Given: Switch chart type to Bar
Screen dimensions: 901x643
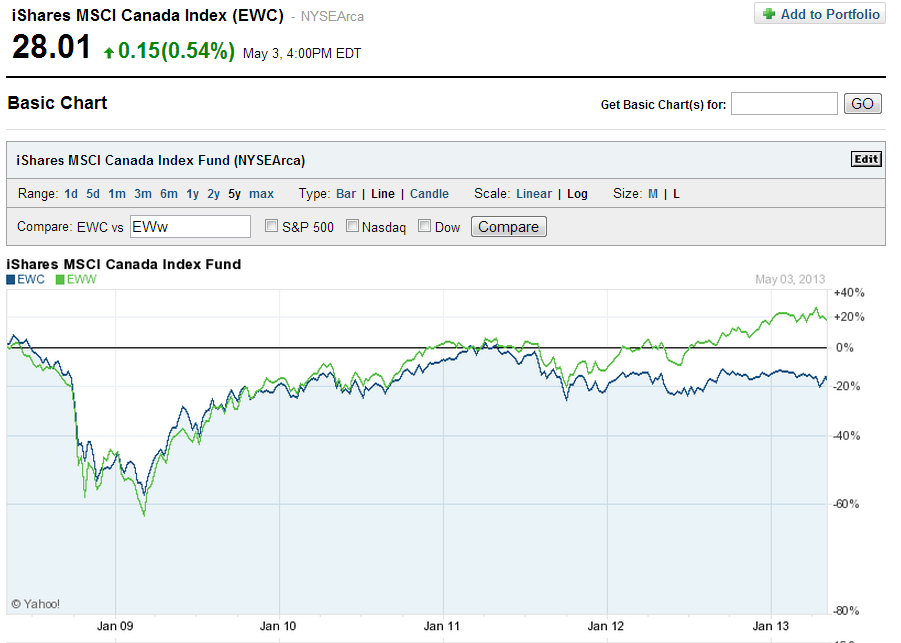Looking at the screenshot, I should pyautogui.click(x=346, y=194).
